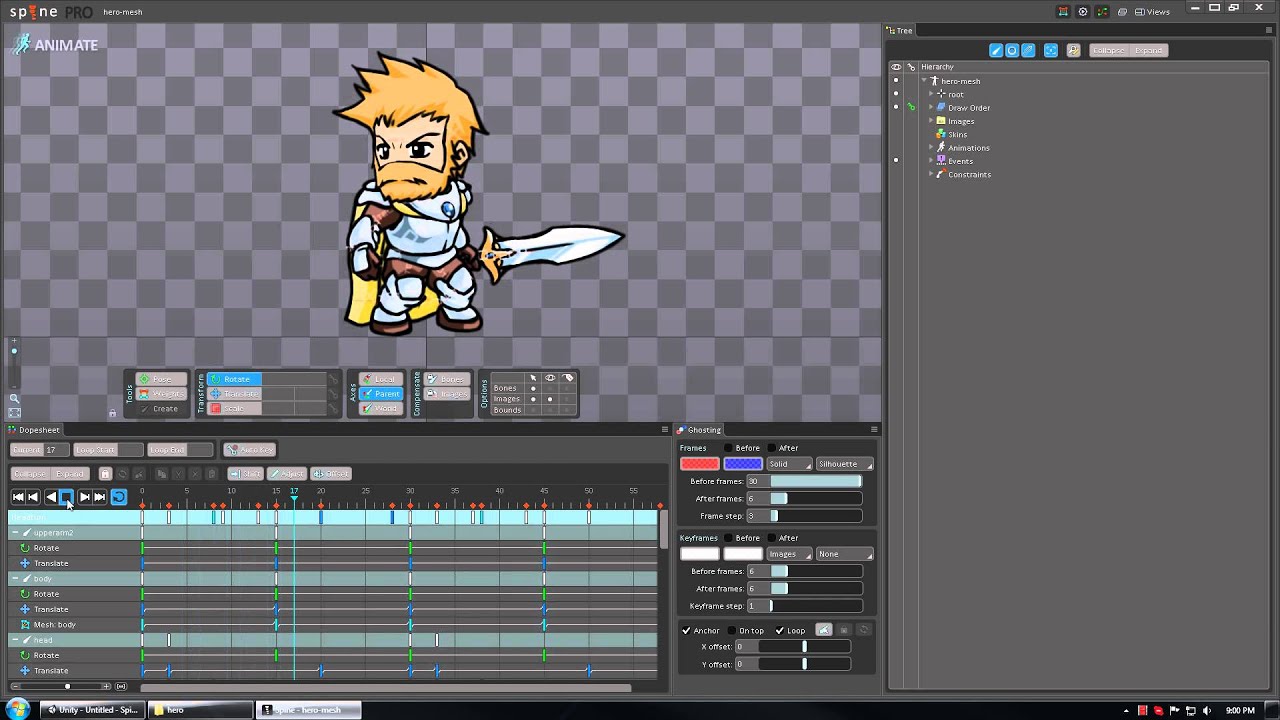Adjust the After frames slider in Frames
The height and width of the screenshot is (720, 1280).
(816, 499)
